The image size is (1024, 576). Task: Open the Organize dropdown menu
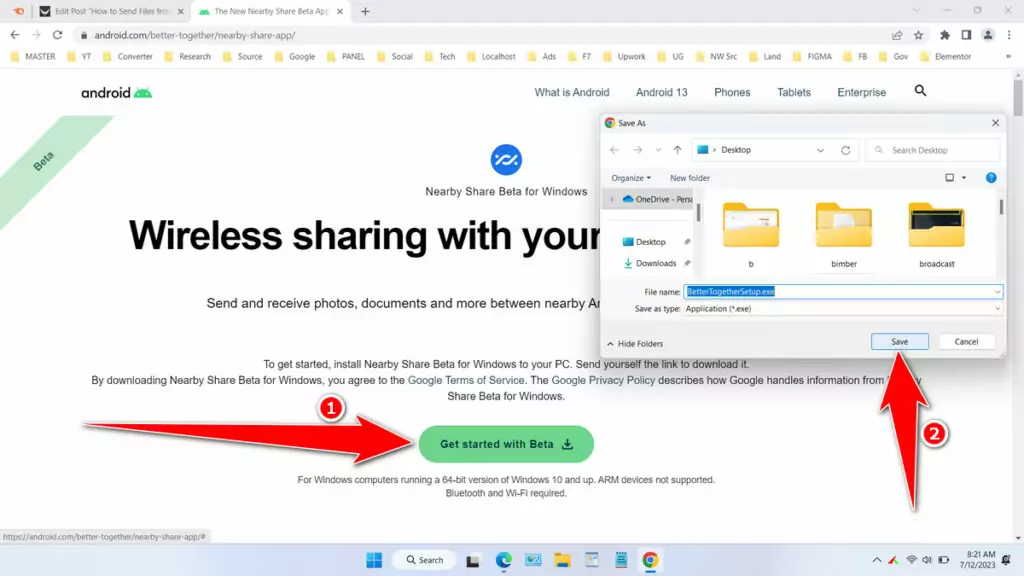coord(631,178)
